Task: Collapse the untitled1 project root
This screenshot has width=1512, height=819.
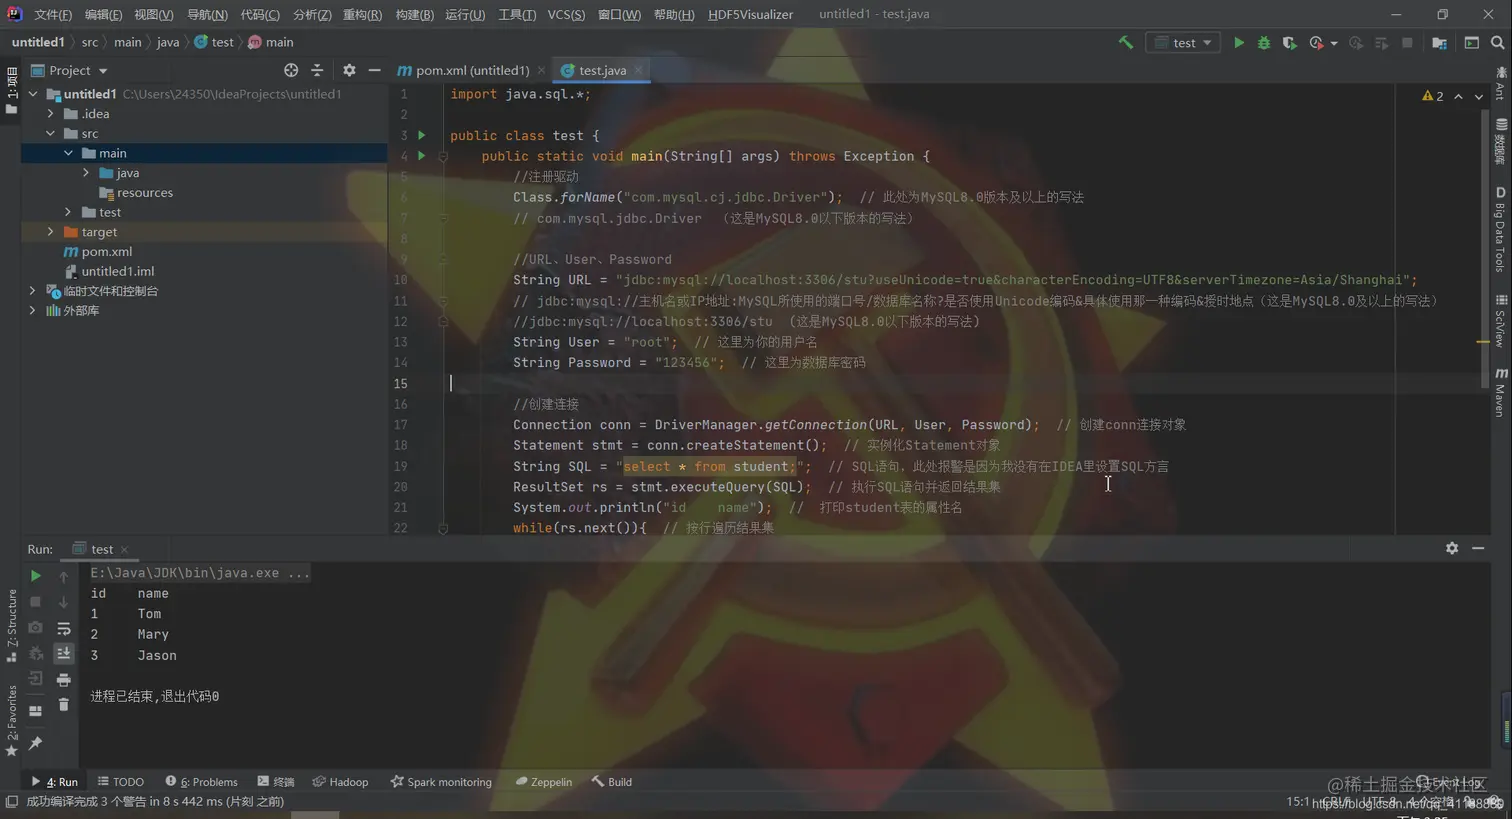Action: point(33,94)
